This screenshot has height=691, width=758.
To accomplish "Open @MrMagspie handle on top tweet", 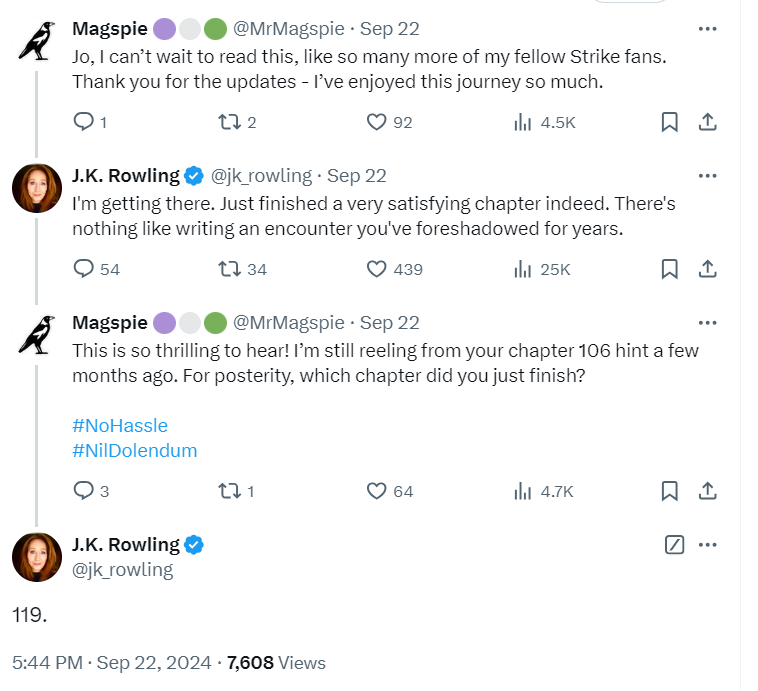I will pos(289,29).
